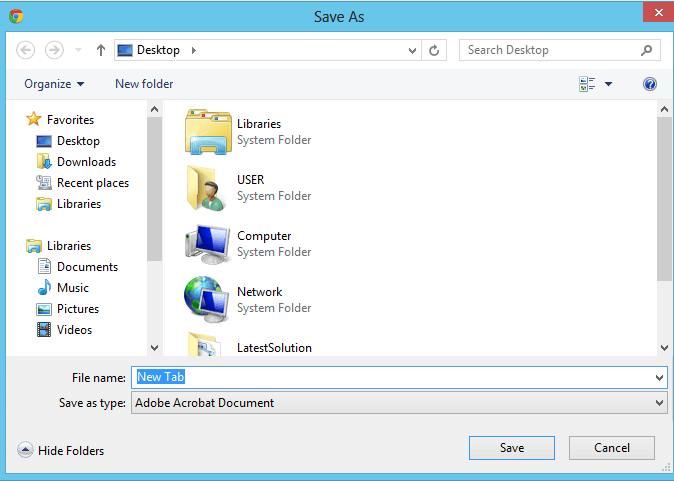Select Documents library

click(x=87, y=267)
